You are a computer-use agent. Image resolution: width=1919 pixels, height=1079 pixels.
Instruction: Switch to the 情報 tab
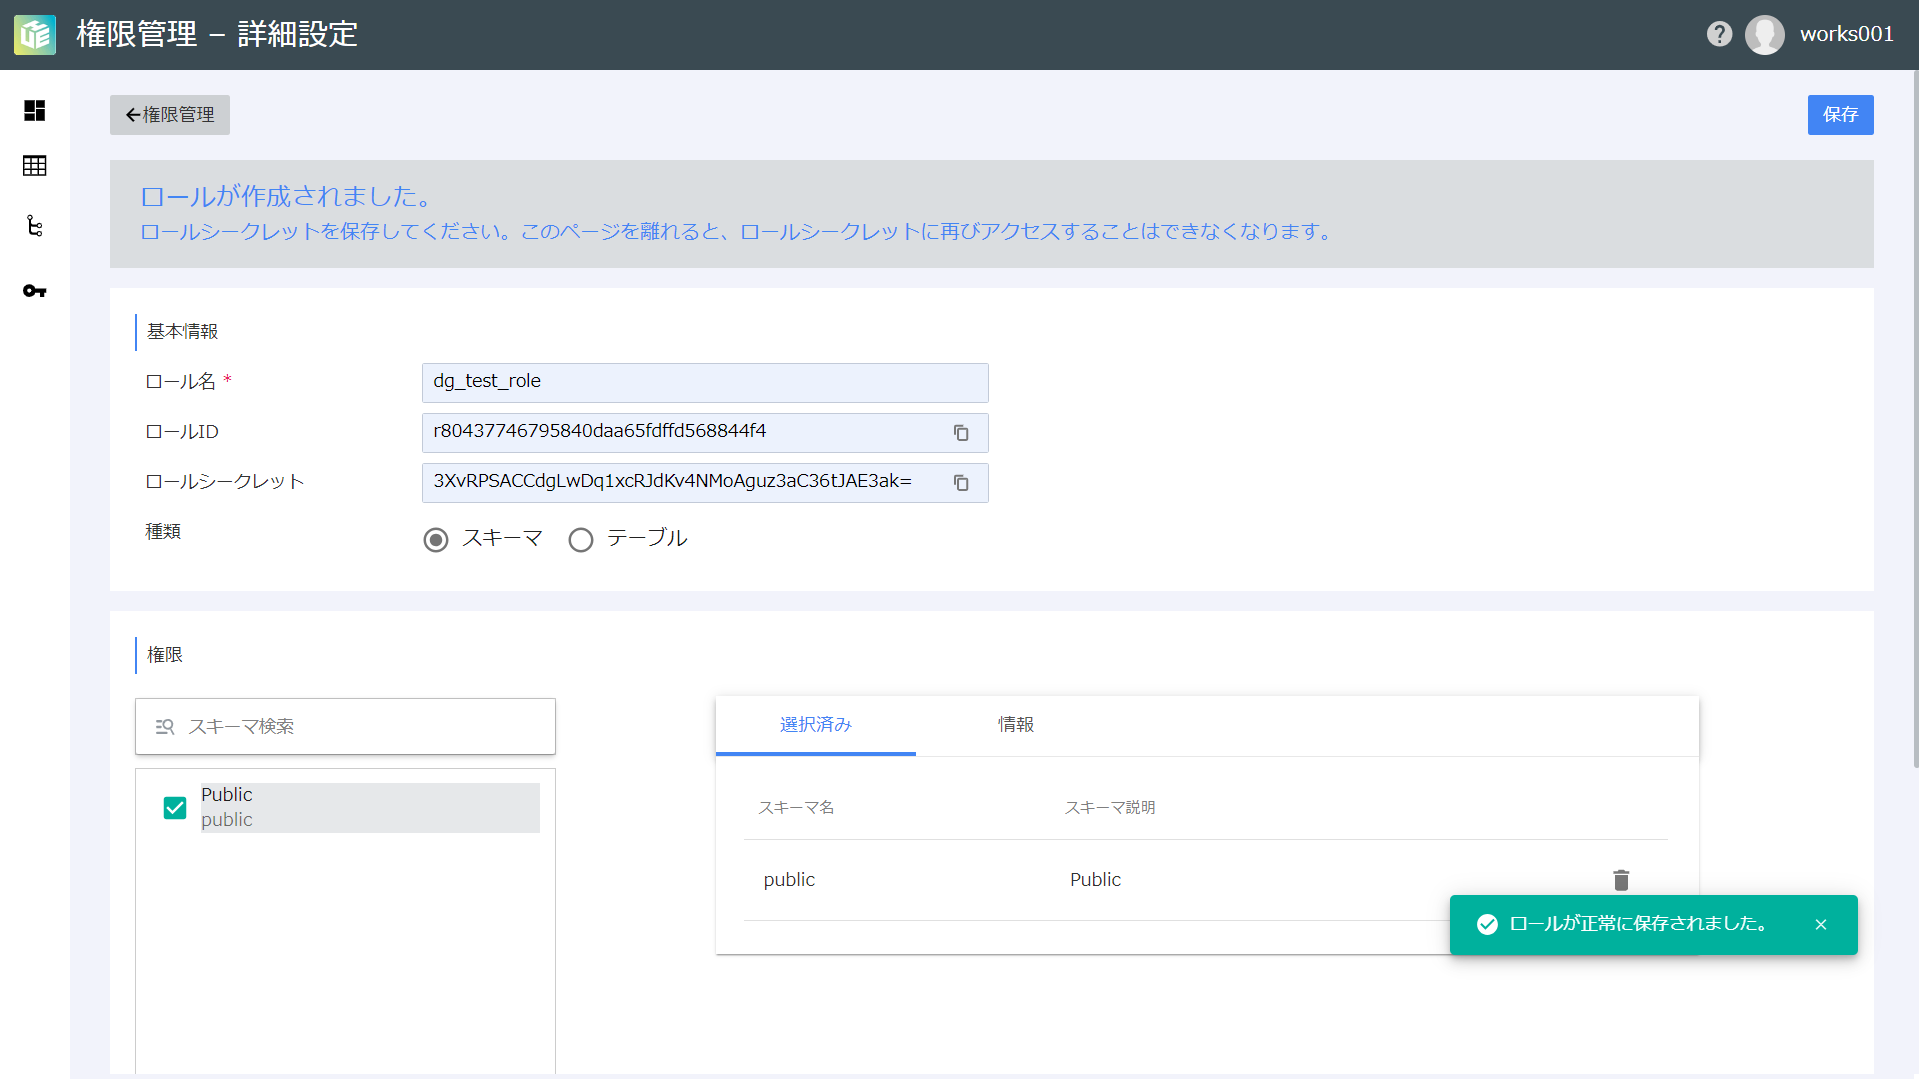1015,725
